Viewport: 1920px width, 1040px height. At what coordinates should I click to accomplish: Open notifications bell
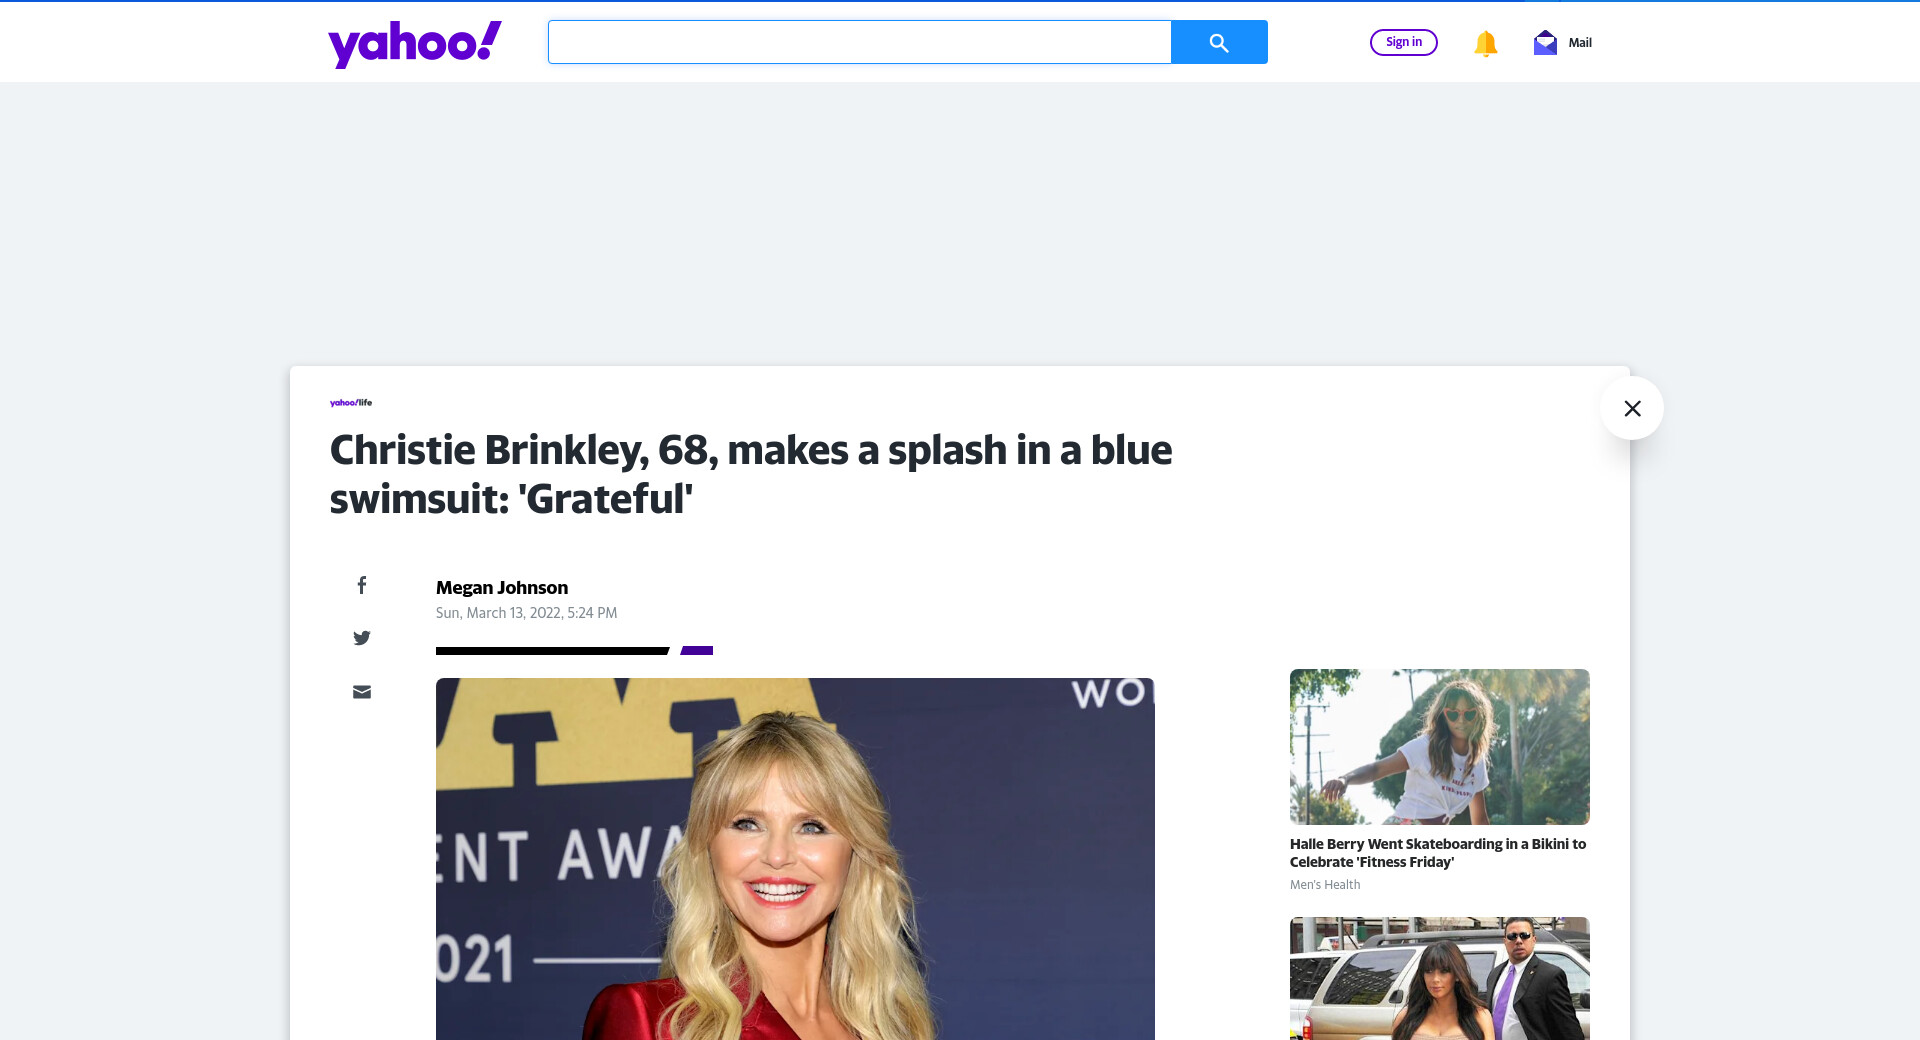1485,43
